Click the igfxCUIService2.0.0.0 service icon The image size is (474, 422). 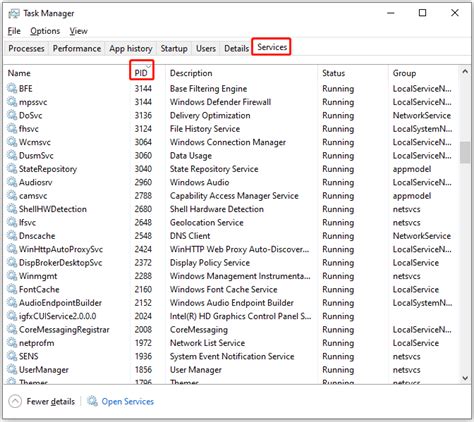[x=12, y=316]
